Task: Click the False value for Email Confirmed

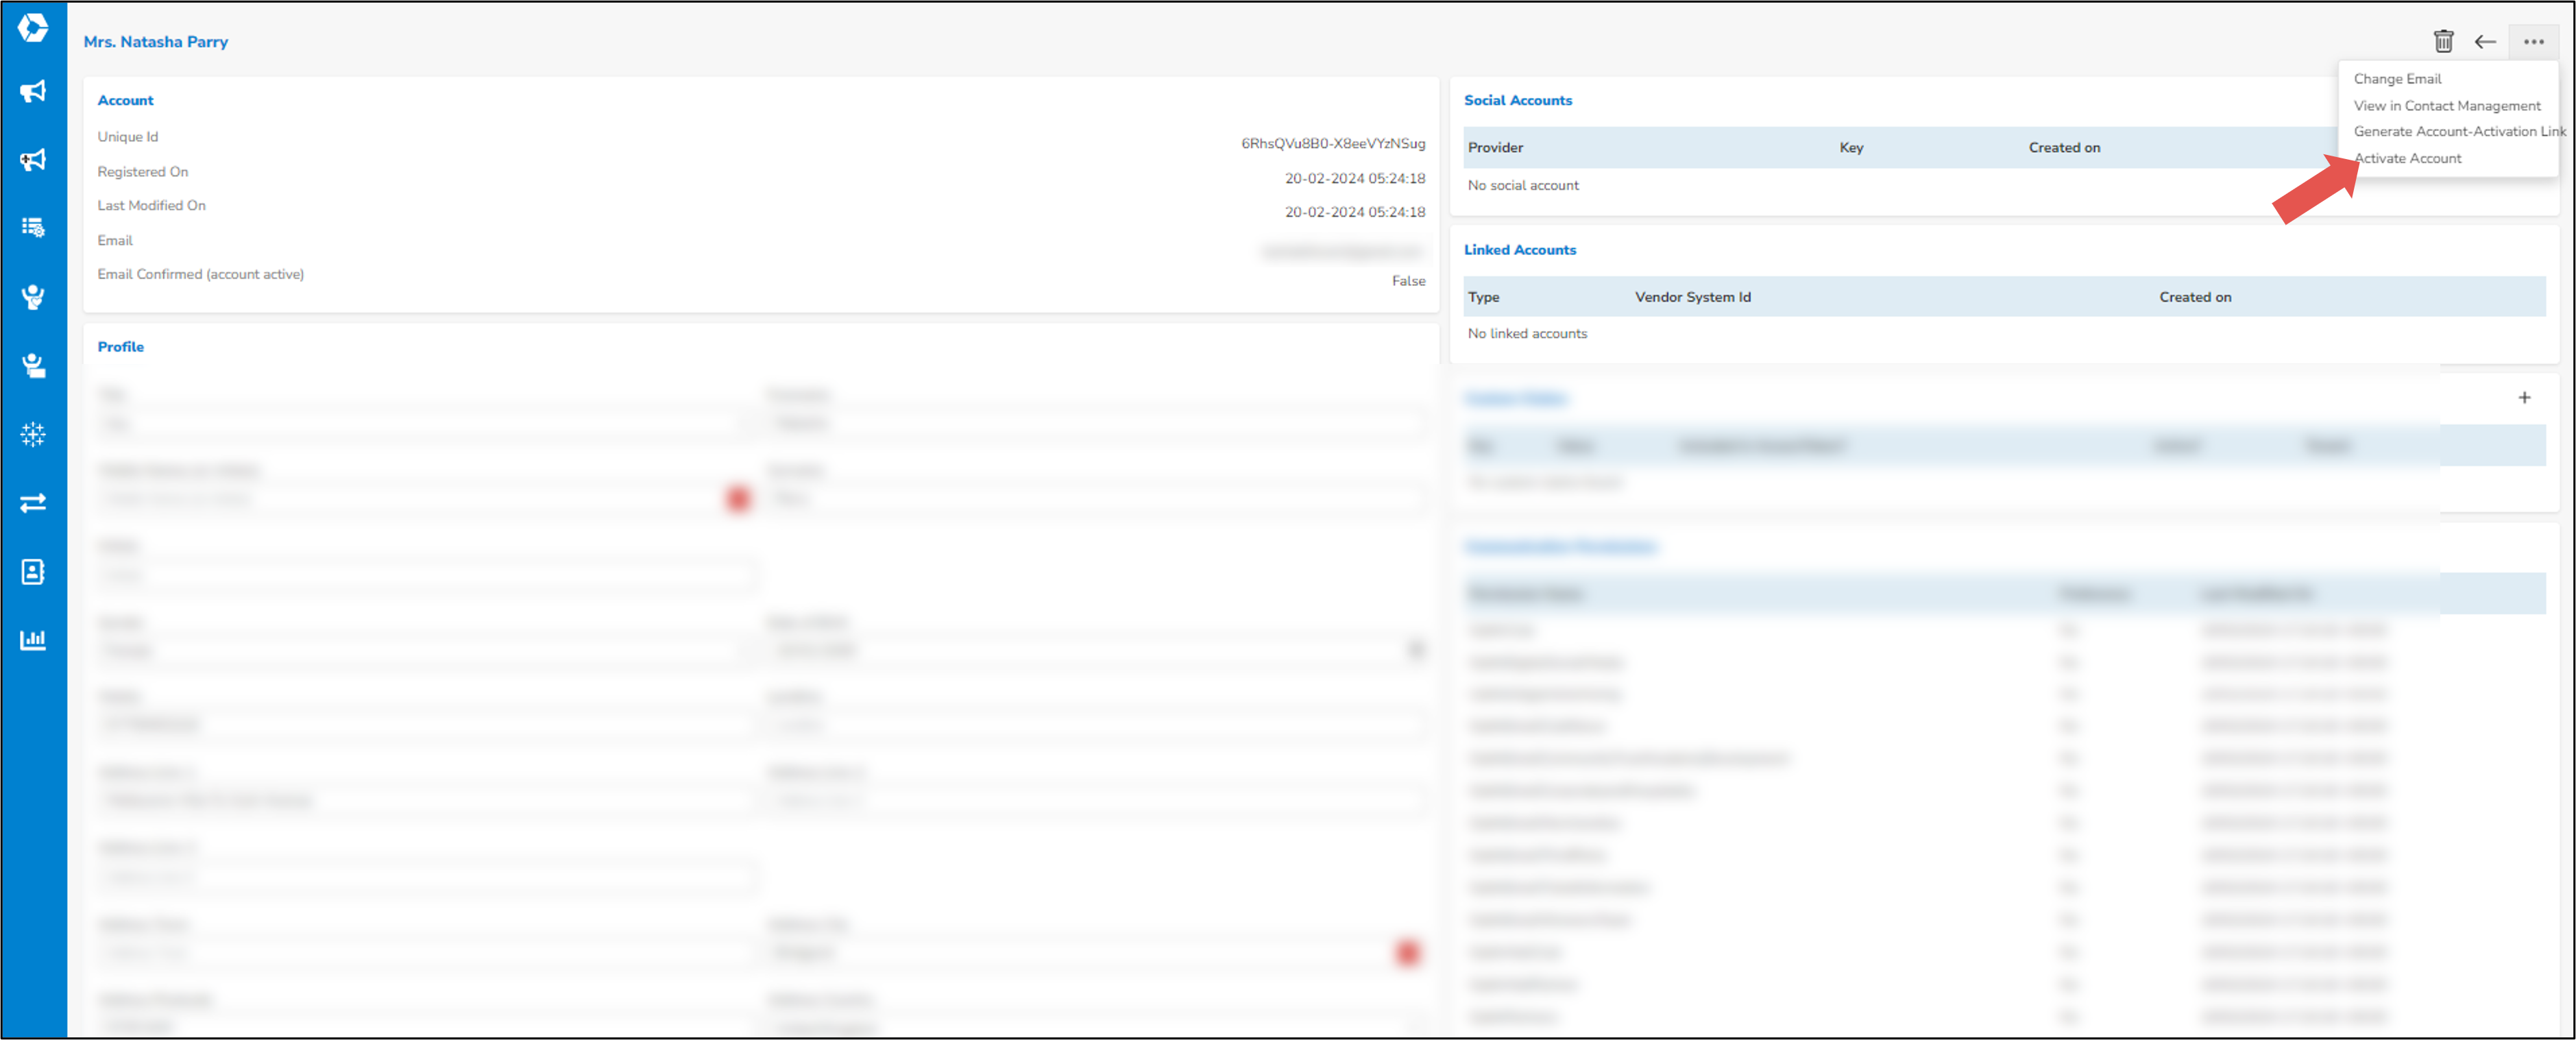Action: click(x=1408, y=282)
